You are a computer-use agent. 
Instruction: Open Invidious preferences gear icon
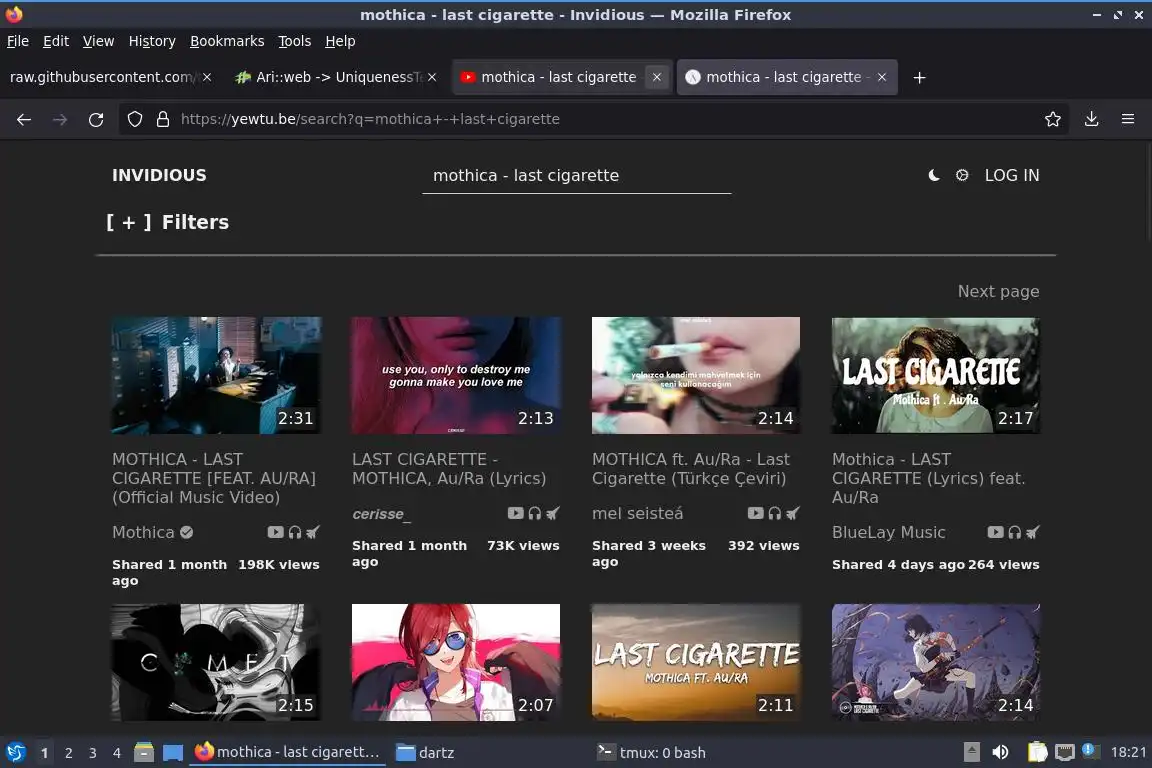pos(962,175)
